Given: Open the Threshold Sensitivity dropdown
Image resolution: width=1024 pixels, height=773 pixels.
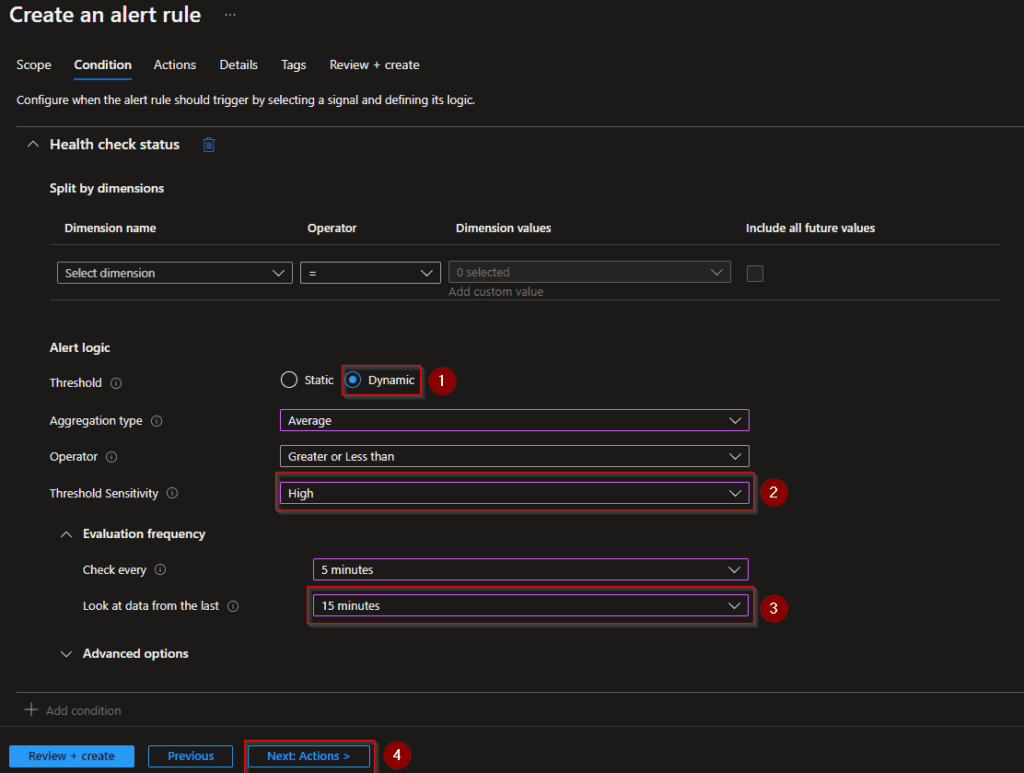Looking at the screenshot, I should (514, 493).
